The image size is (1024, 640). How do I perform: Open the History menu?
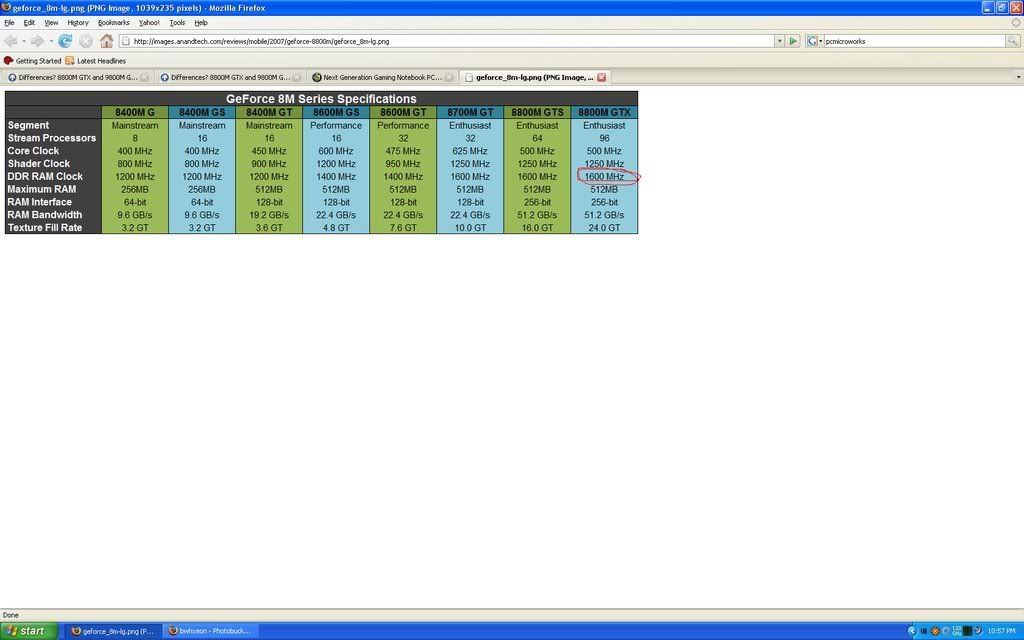pyautogui.click(x=78, y=23)
